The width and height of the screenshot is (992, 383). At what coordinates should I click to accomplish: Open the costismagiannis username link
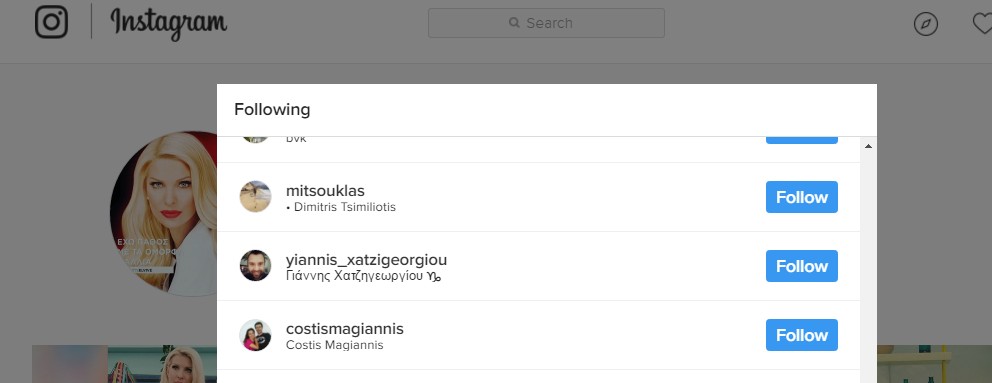point(345,329)
